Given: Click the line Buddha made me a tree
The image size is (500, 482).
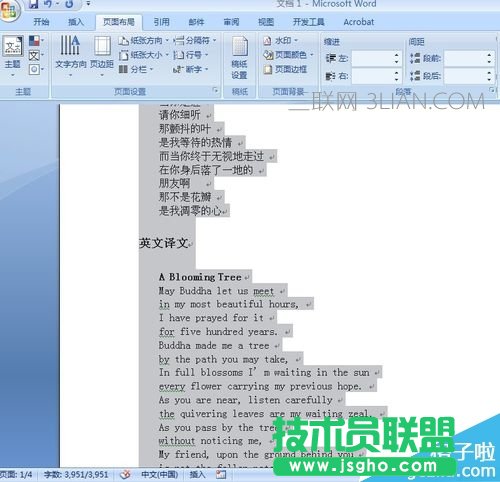Looking at the screenshot, I should coord(214,345).
